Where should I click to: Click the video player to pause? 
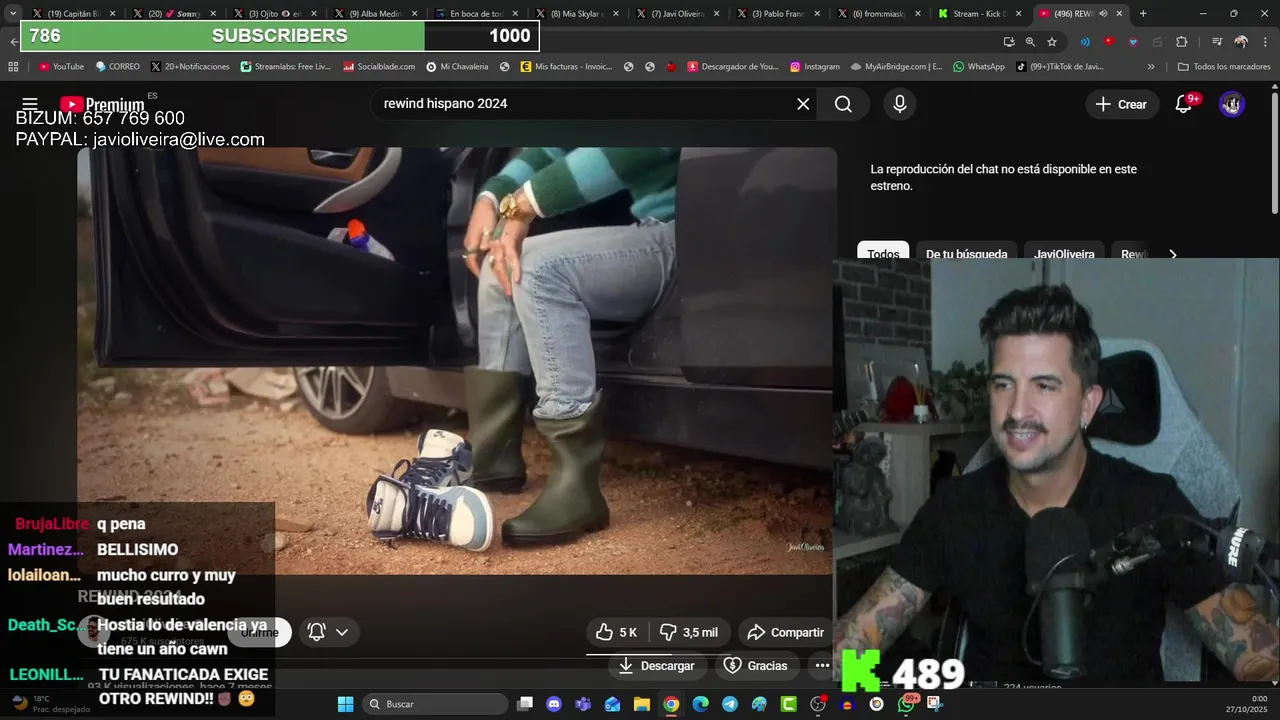pyautogui.click(x=457, y=361)
